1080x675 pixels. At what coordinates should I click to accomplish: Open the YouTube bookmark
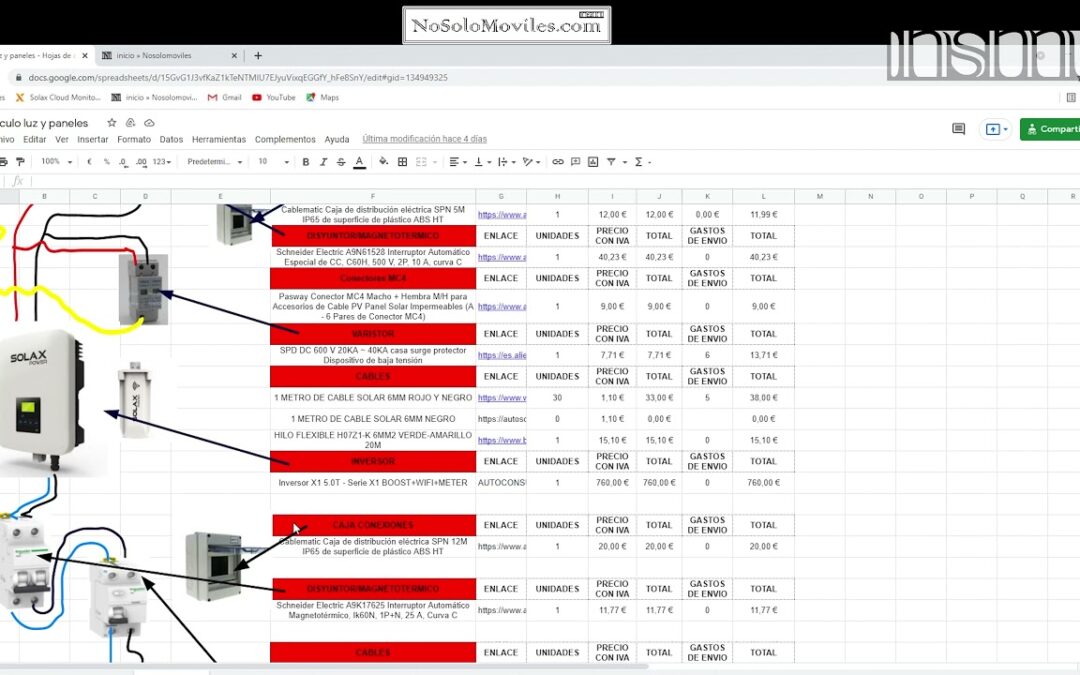point(273,98)
